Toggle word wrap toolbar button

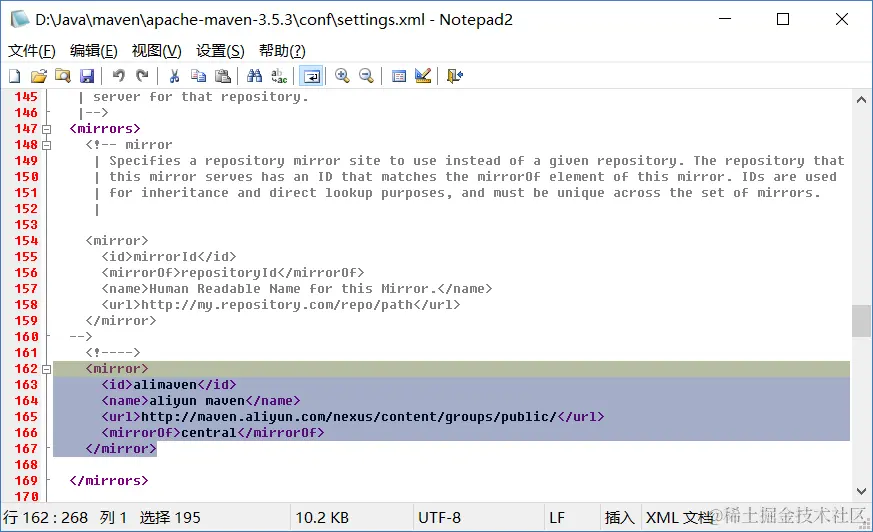point(311,76)
